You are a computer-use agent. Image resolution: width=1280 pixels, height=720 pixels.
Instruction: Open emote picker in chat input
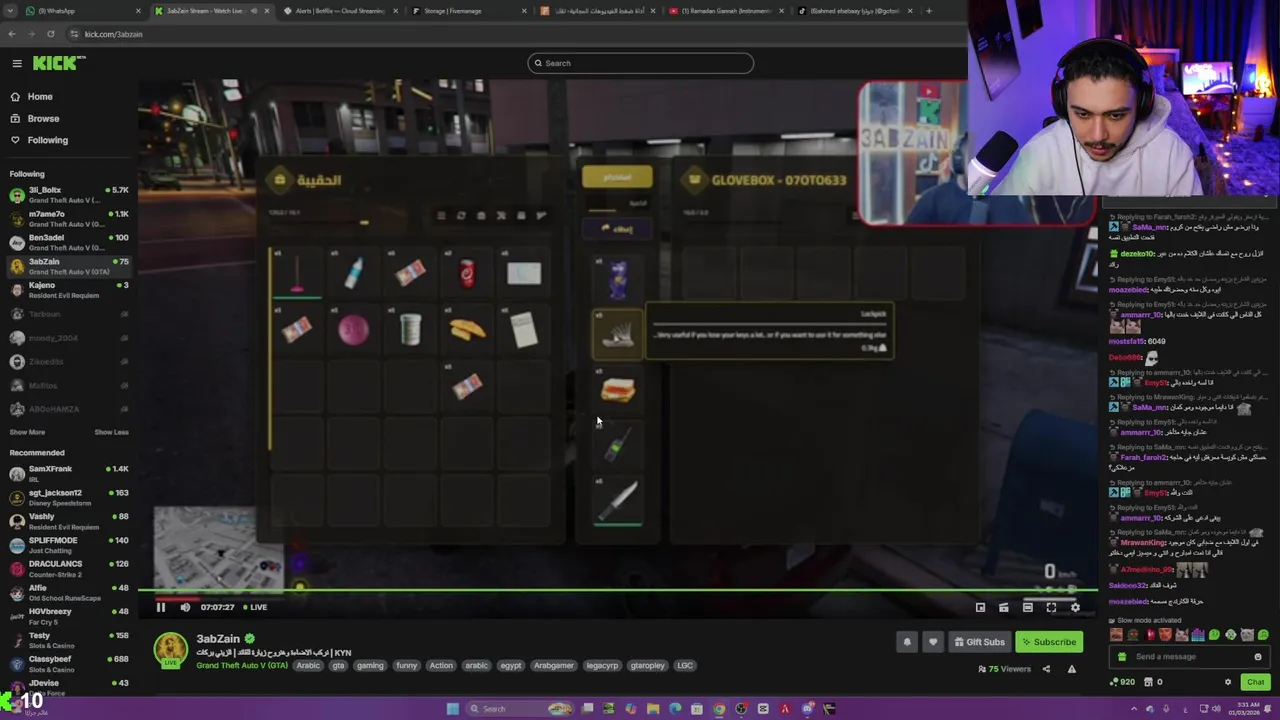tap(1258, 657)
